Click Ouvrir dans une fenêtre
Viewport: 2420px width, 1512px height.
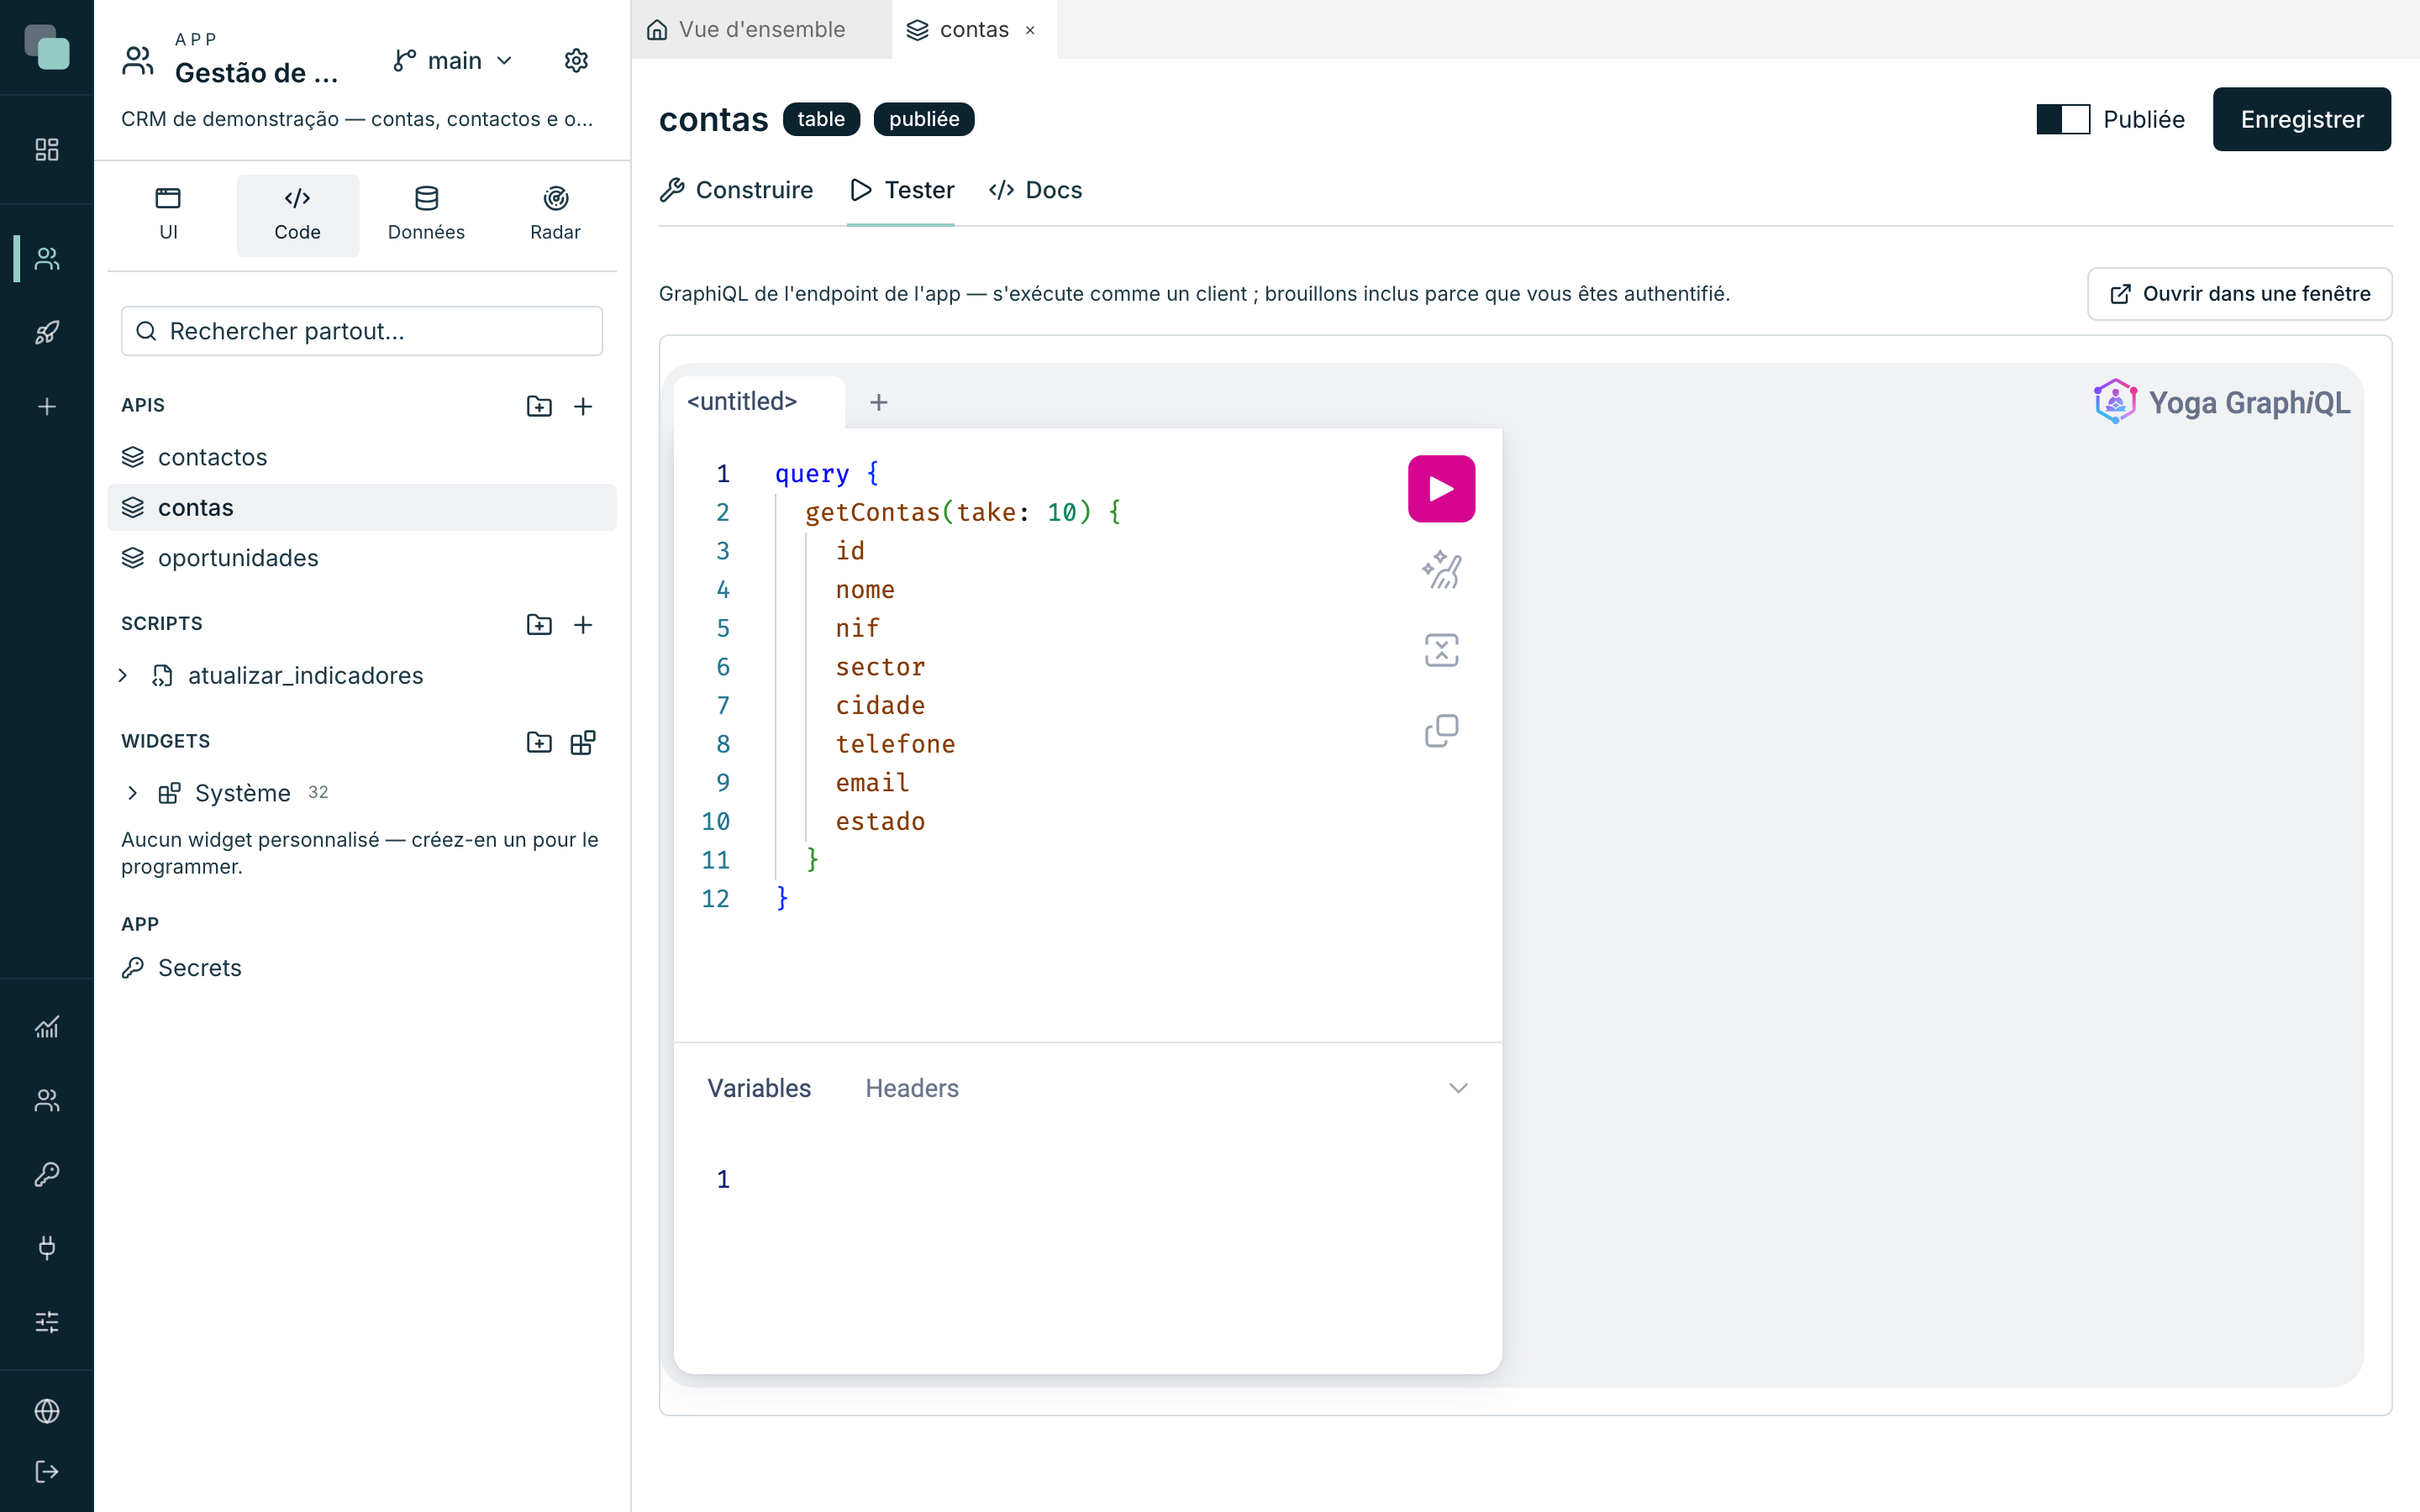(2239, 293)
